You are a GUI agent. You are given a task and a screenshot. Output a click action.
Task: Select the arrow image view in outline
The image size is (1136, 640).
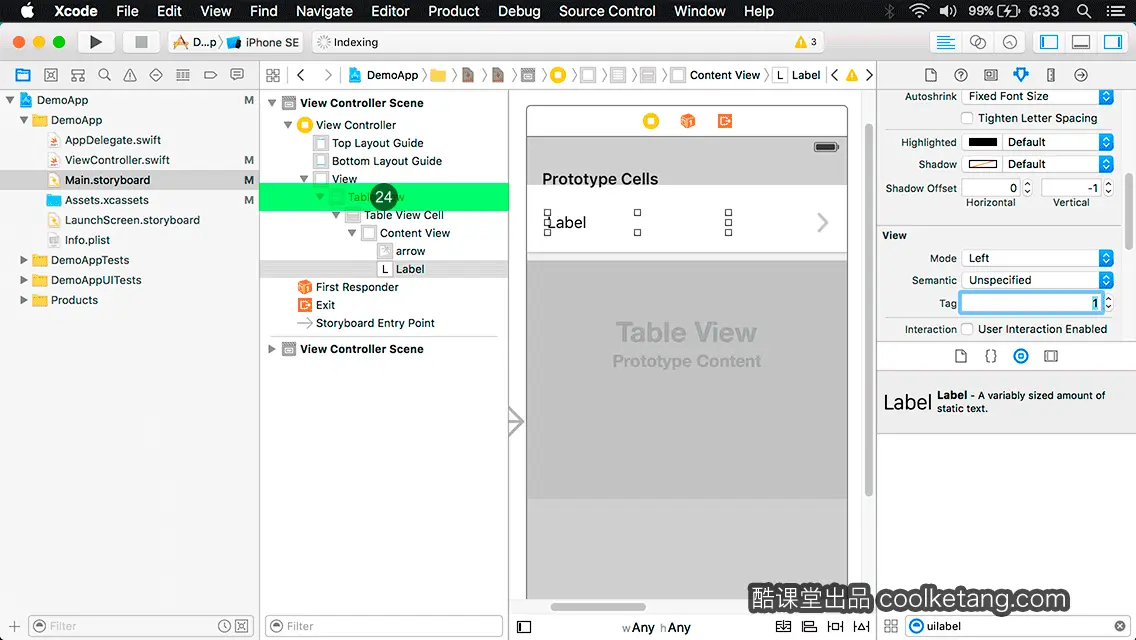(410, 251)
